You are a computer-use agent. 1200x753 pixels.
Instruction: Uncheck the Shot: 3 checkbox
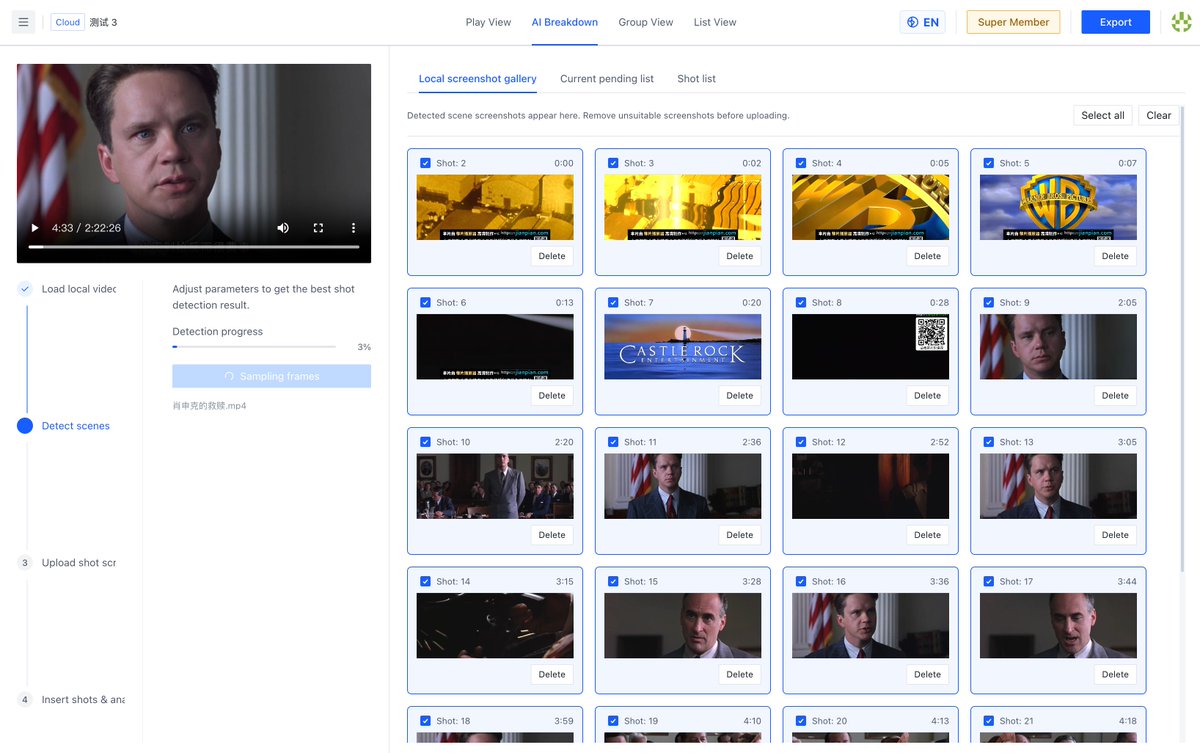point(613,163)
